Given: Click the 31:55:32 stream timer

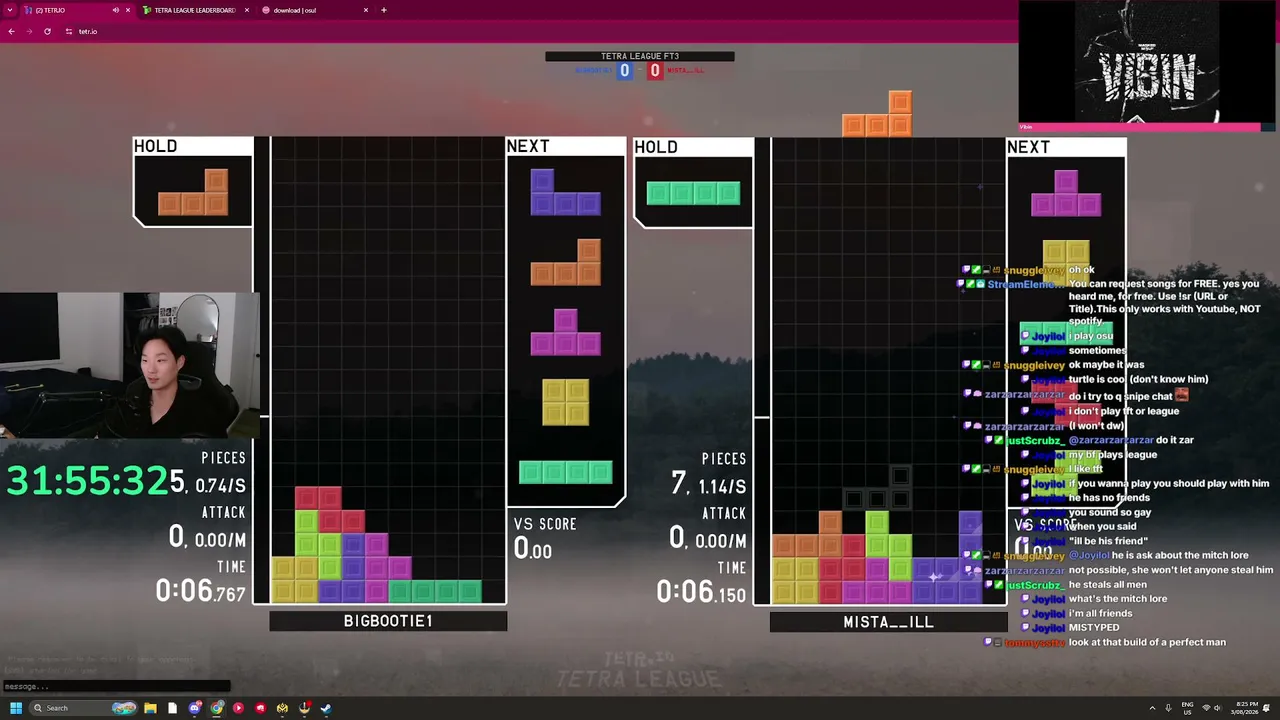Looking at the screenshot, I should point(88,481).
